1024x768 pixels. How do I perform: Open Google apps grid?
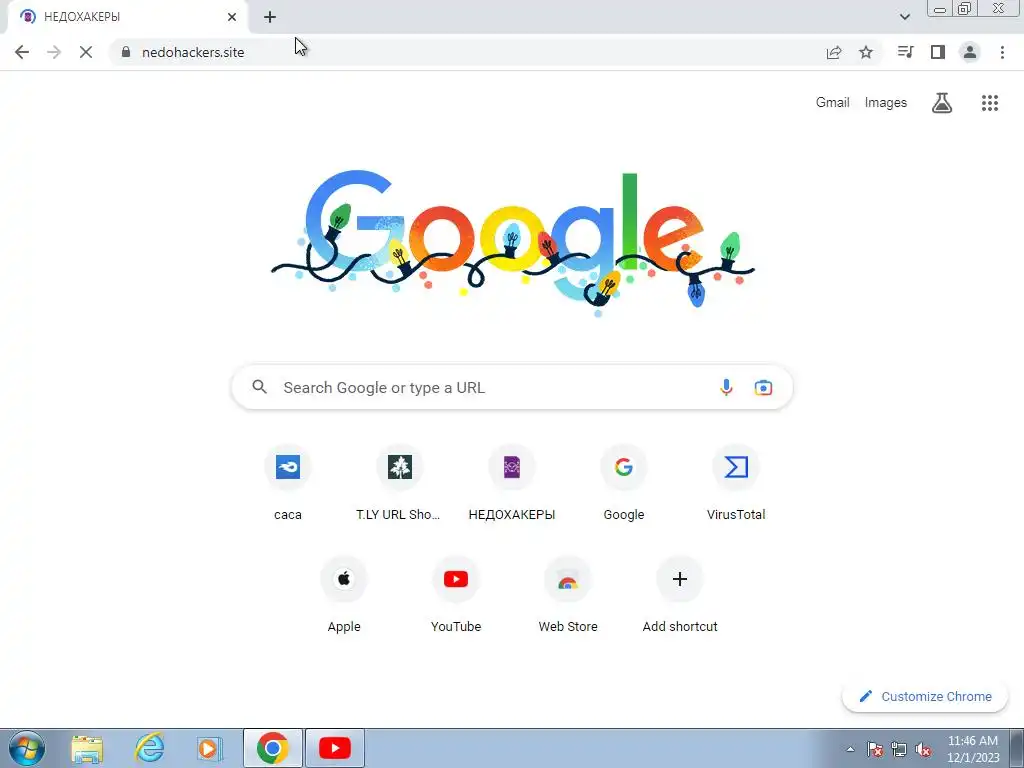pyautogui.click(x=990, y=103)
